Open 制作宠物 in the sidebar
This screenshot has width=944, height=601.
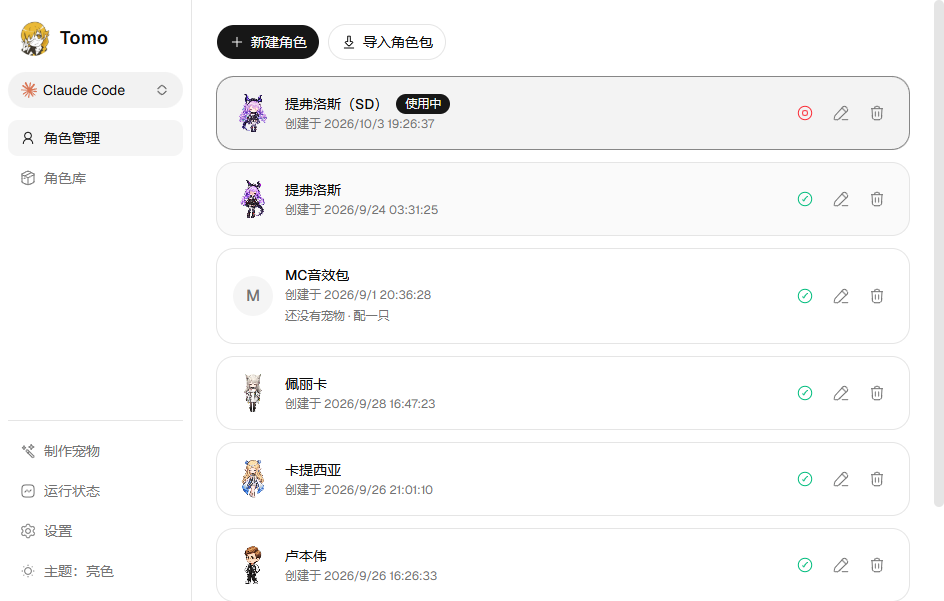(x=95, y=451)
